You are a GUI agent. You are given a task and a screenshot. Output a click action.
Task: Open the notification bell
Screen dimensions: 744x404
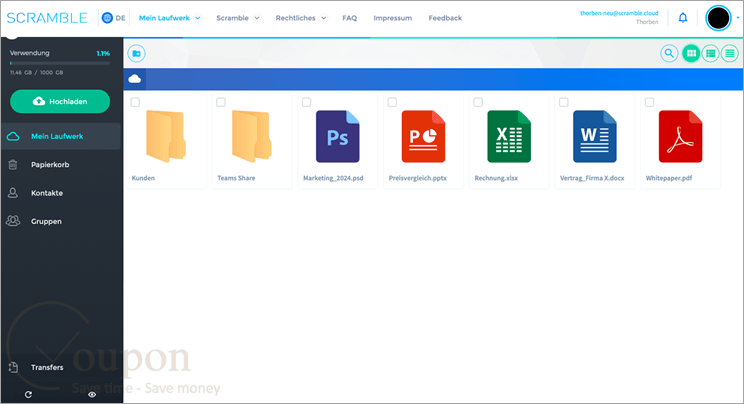[x=683, y=18]
